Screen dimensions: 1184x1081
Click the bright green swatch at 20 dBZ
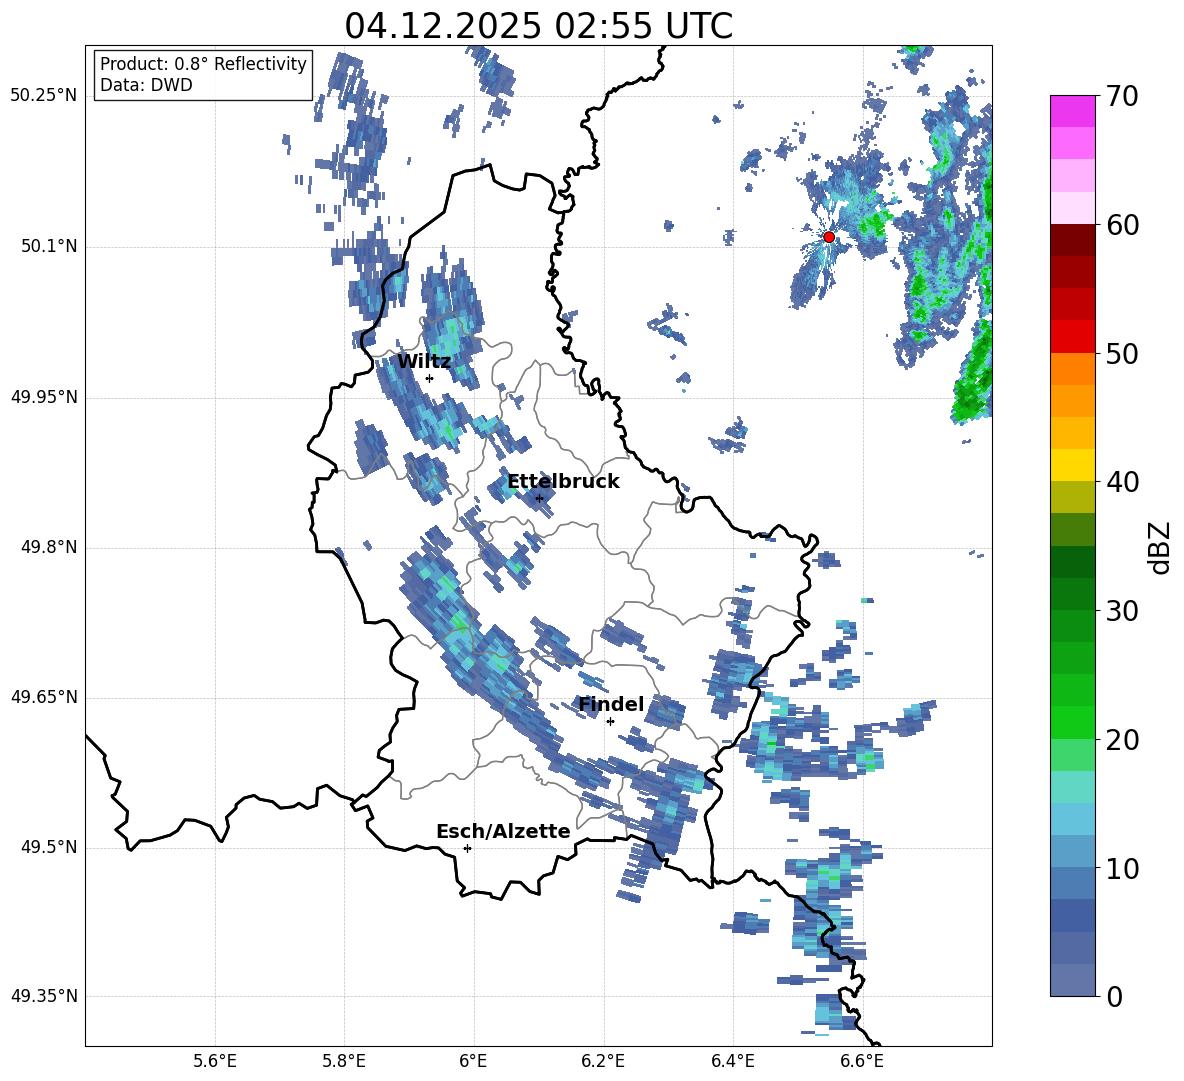[x=1072, y=722]
